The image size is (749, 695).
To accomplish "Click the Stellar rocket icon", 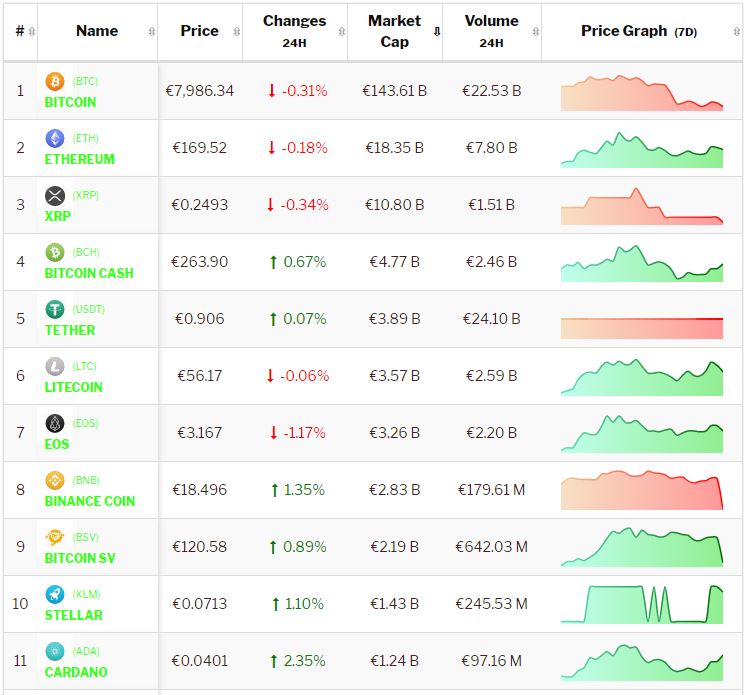I will pyautogui.click(x=55, y=595).
